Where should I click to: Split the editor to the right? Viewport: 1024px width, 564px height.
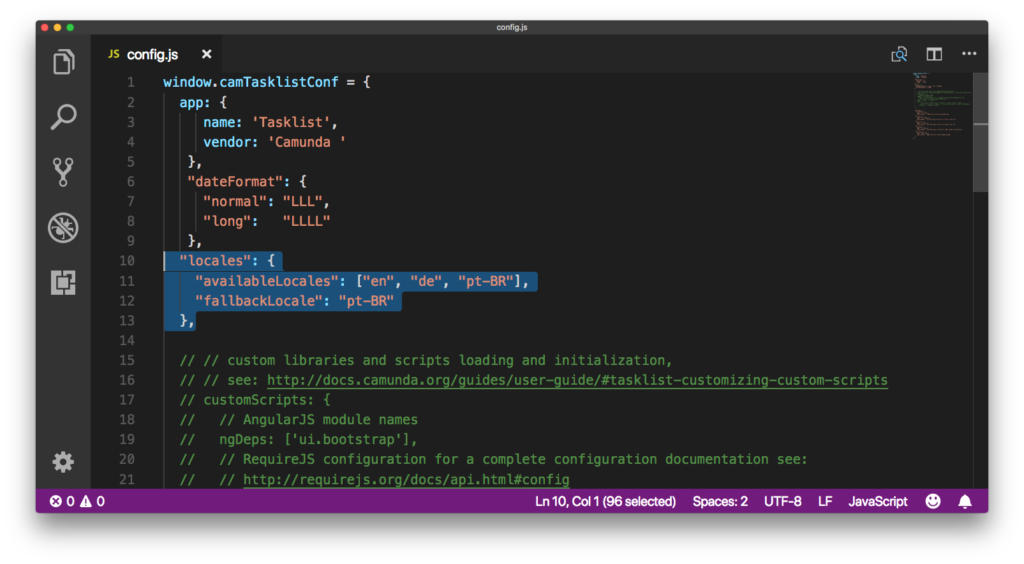point(934,54)
